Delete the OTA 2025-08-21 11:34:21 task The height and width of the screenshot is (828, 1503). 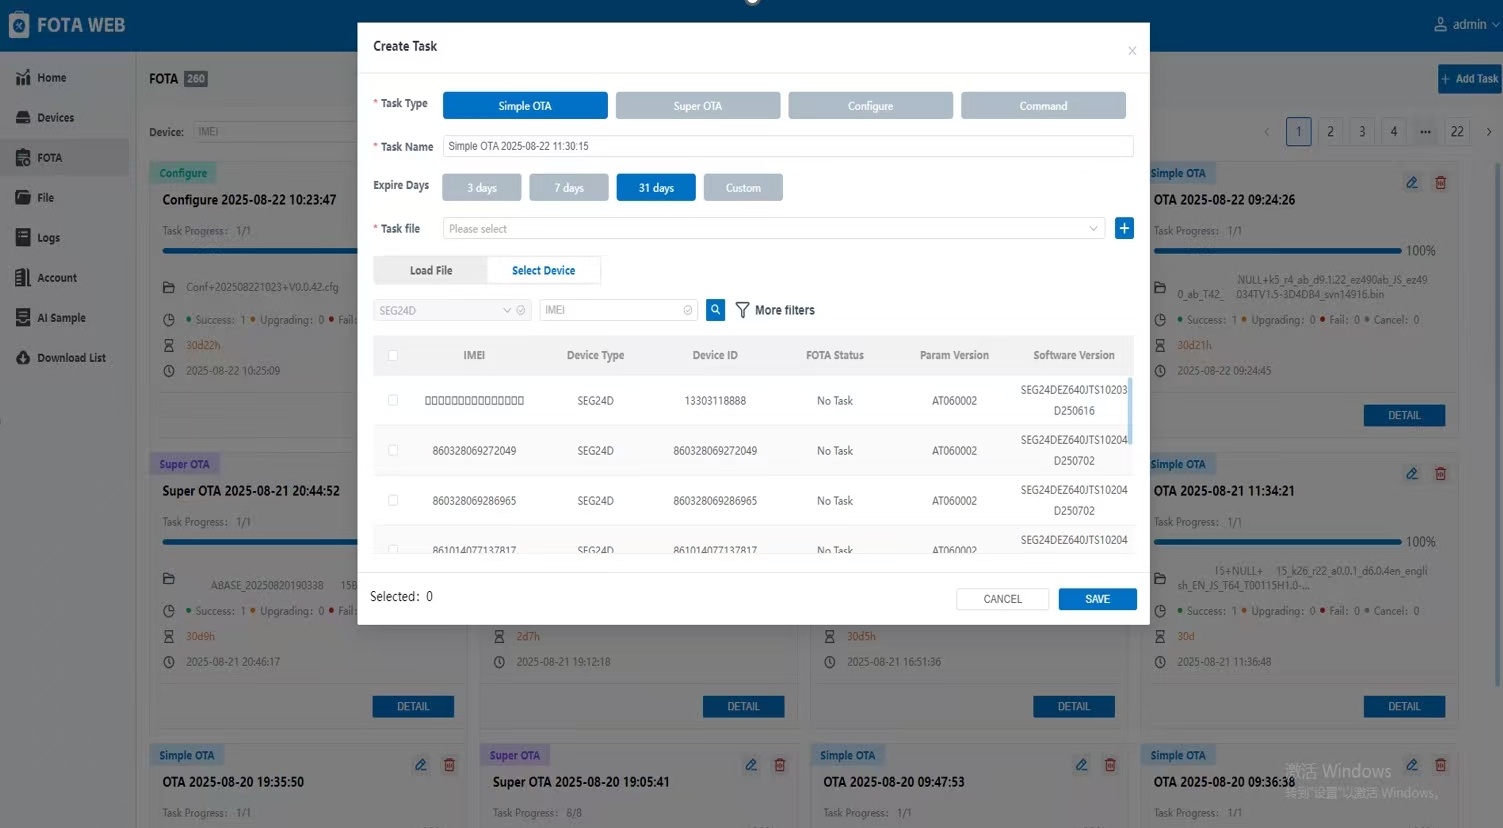[1441, 474]
